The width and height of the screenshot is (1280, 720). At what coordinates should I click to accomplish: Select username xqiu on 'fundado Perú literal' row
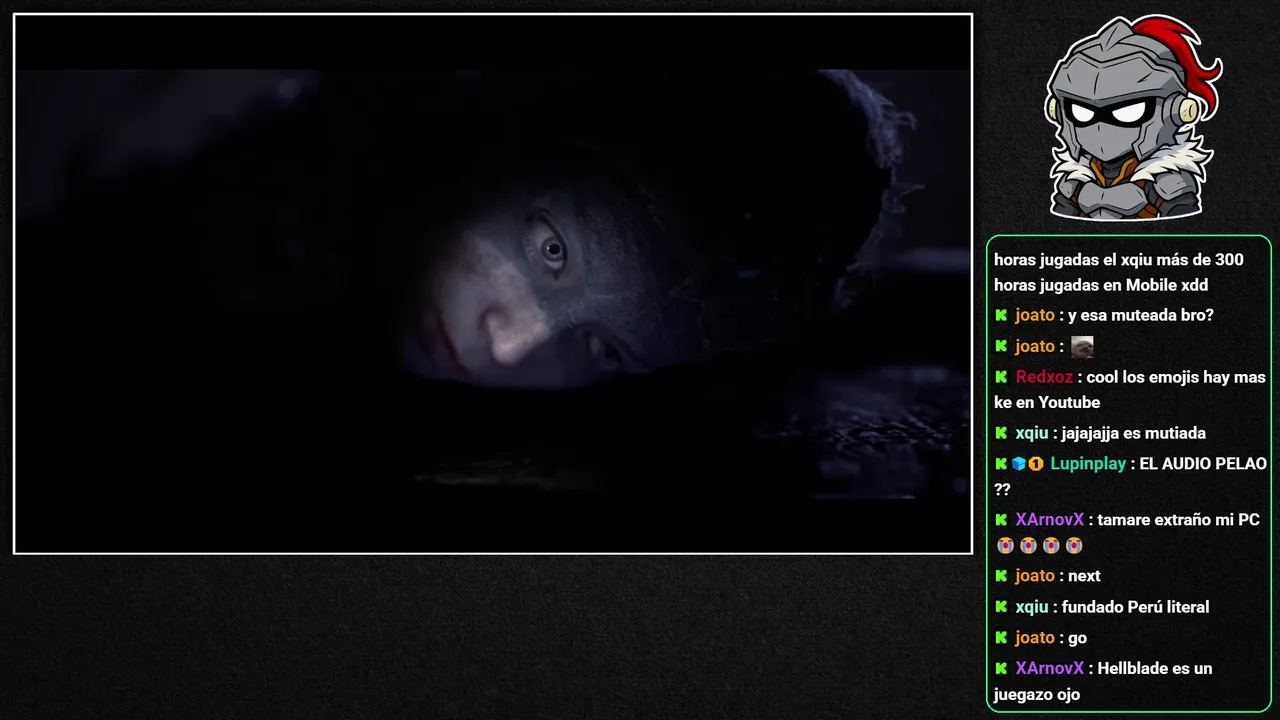coord(1032,607)
